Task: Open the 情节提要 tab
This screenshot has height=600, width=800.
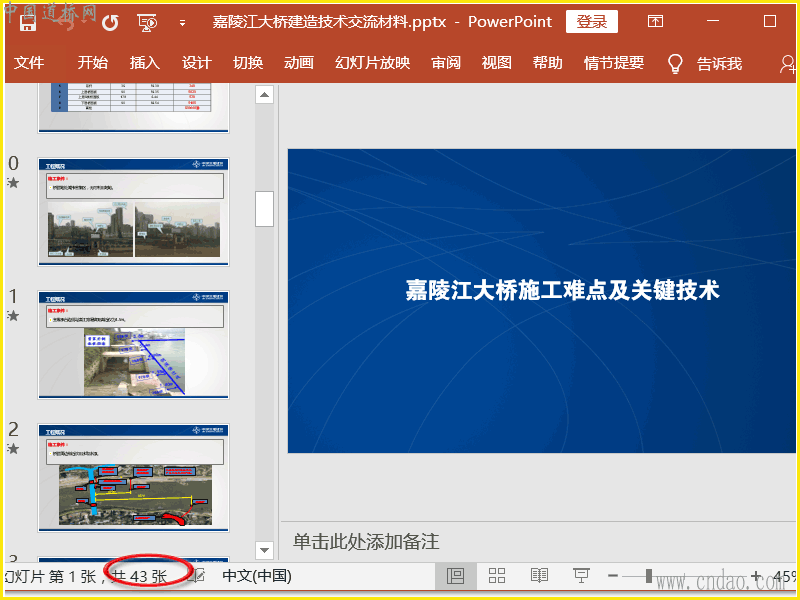Action: (614, 63)
